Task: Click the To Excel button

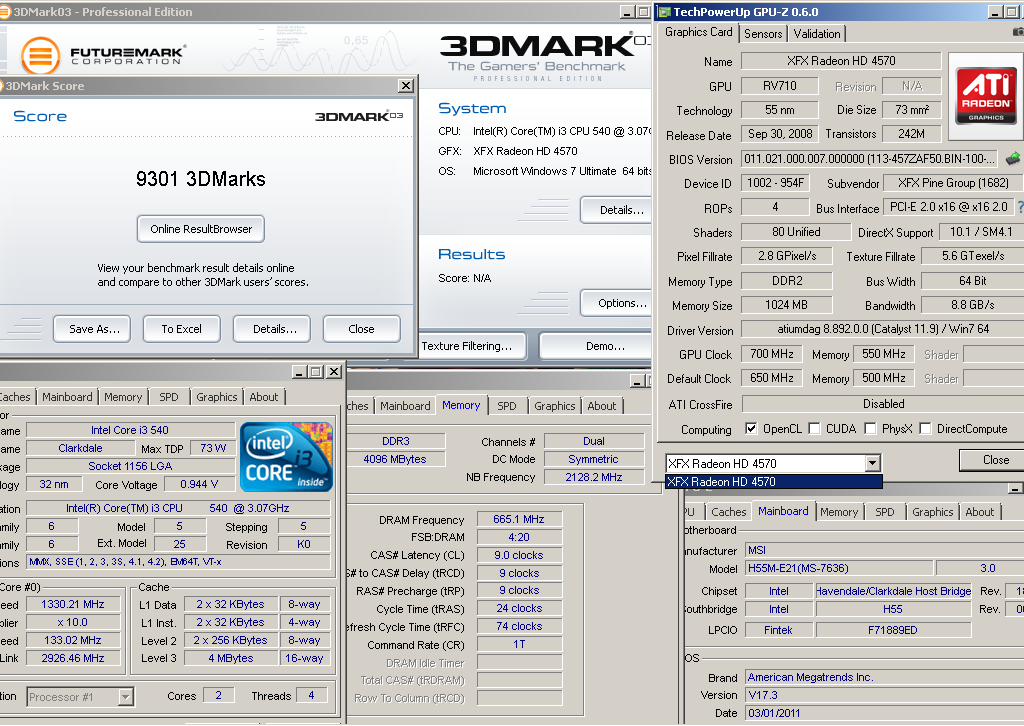Action: pyautogui.click(x=182, y=329)
